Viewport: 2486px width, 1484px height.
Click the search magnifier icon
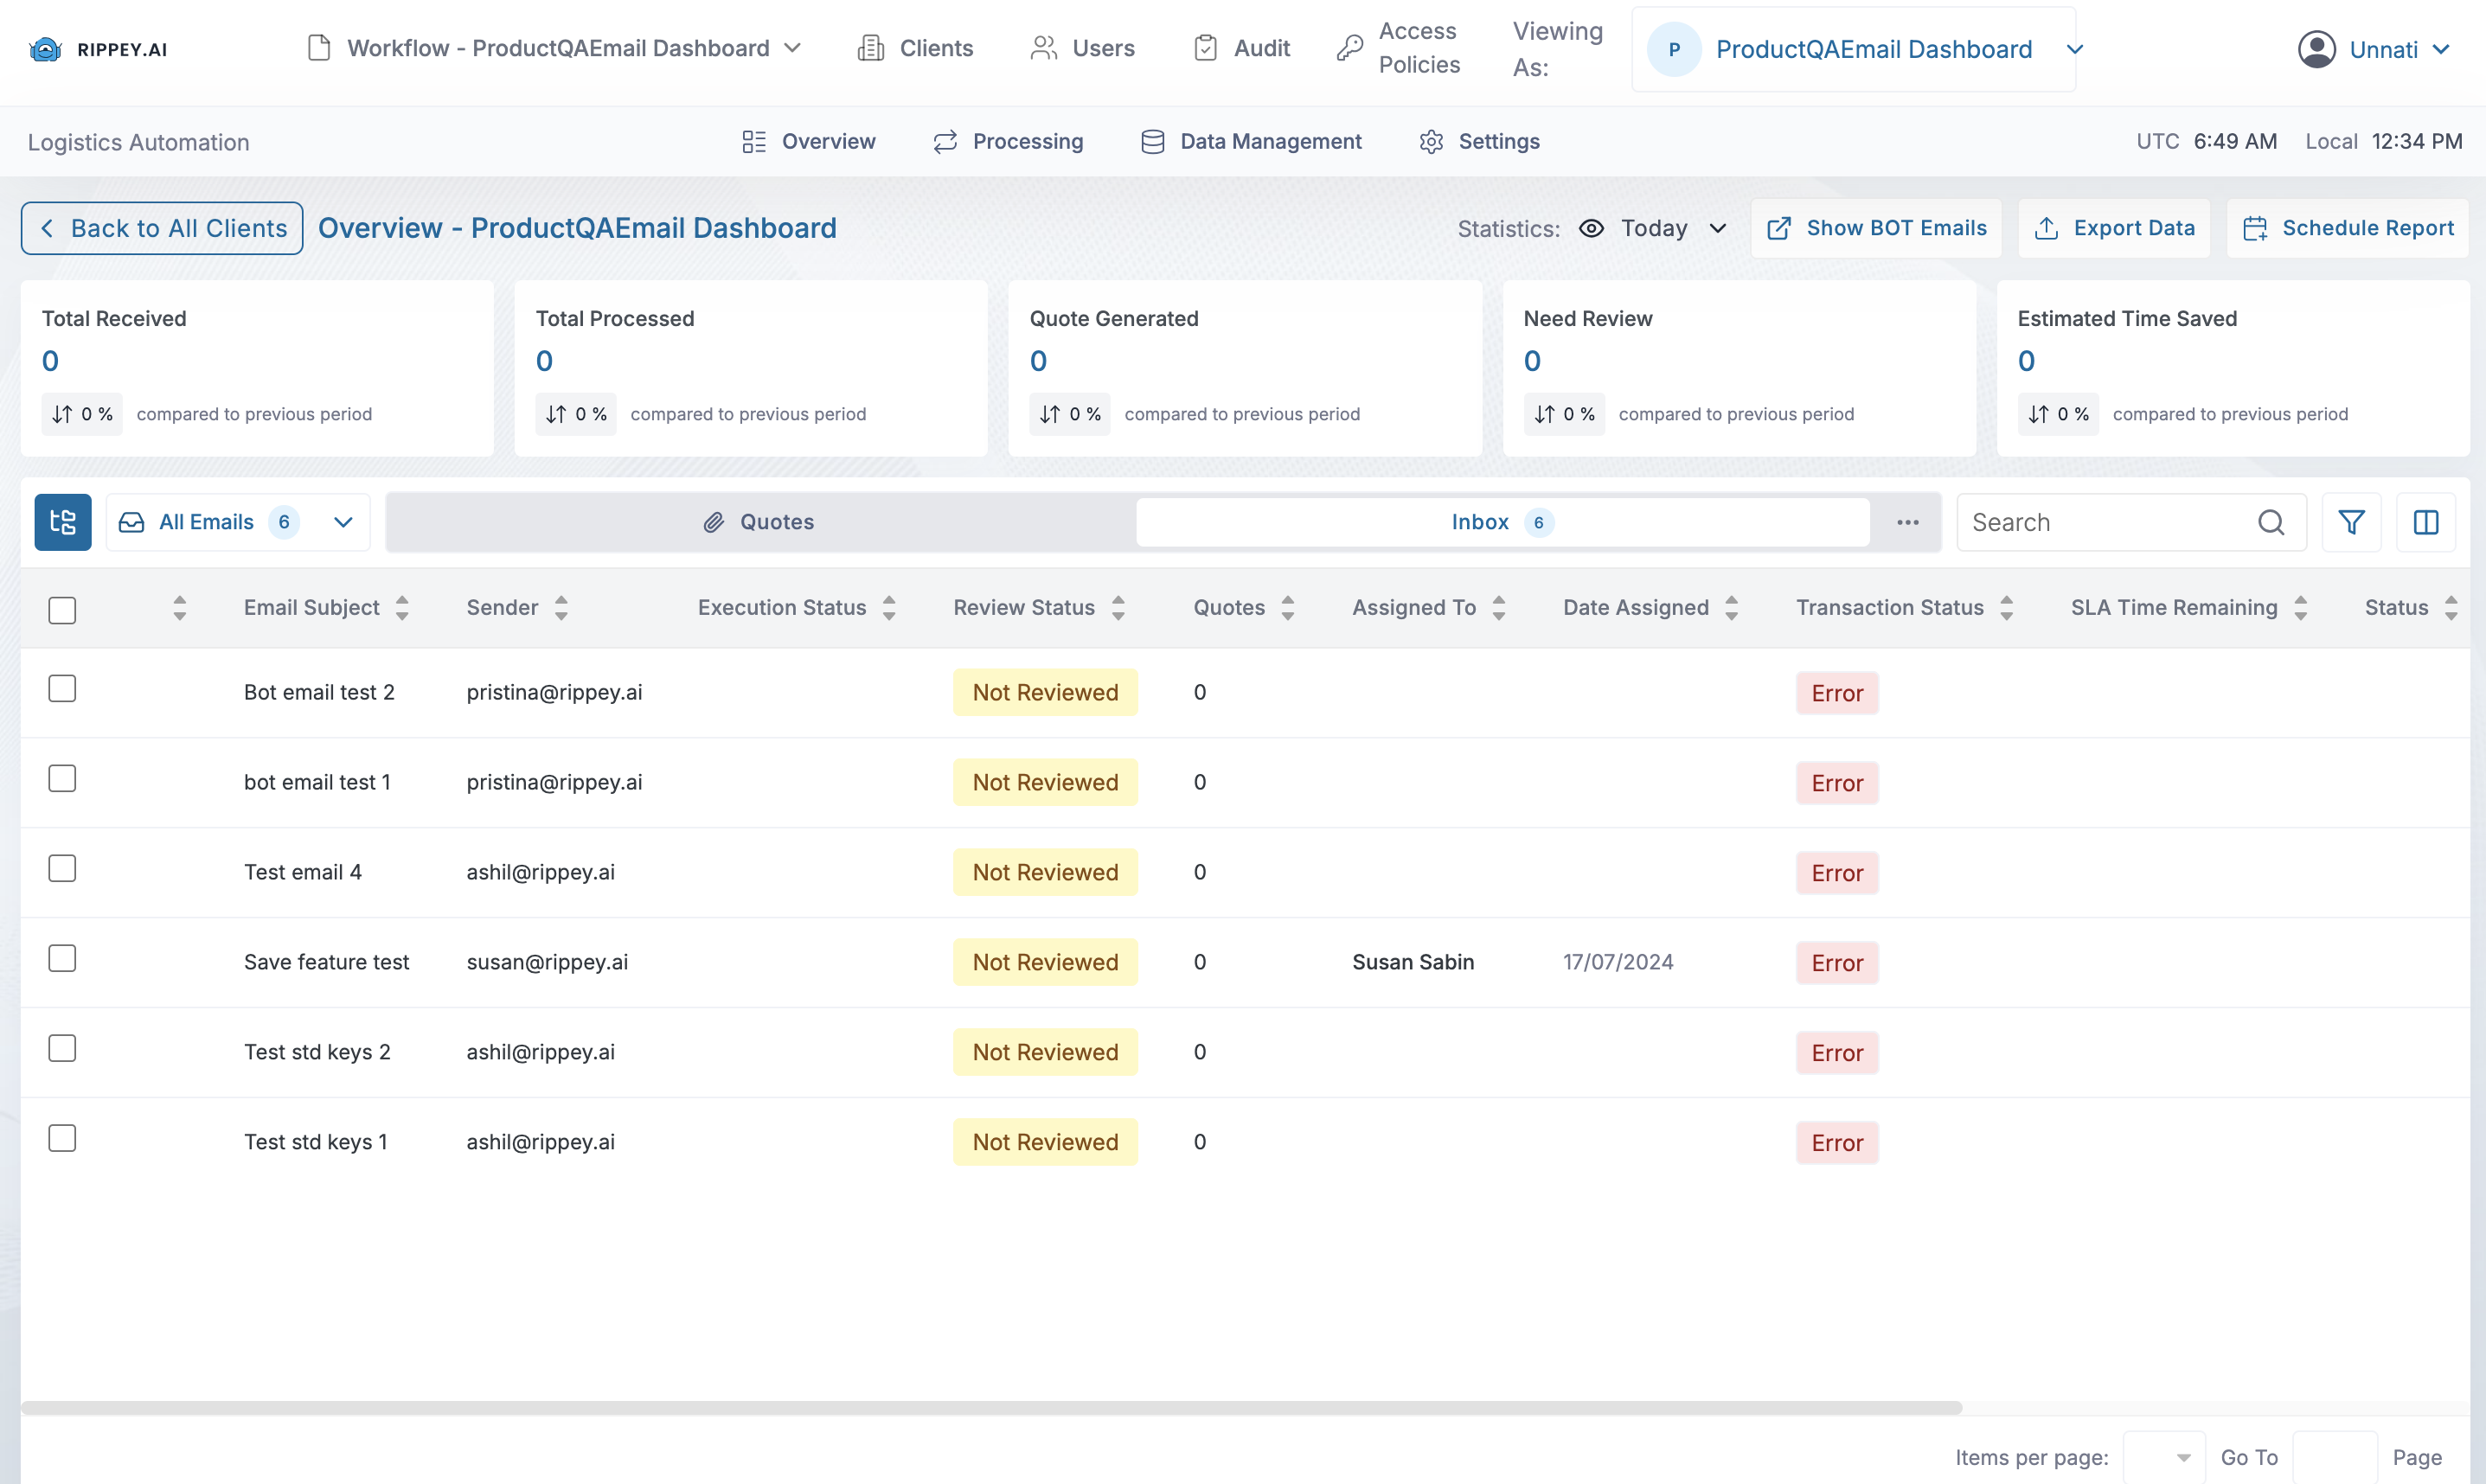[x=2270, y=522]
